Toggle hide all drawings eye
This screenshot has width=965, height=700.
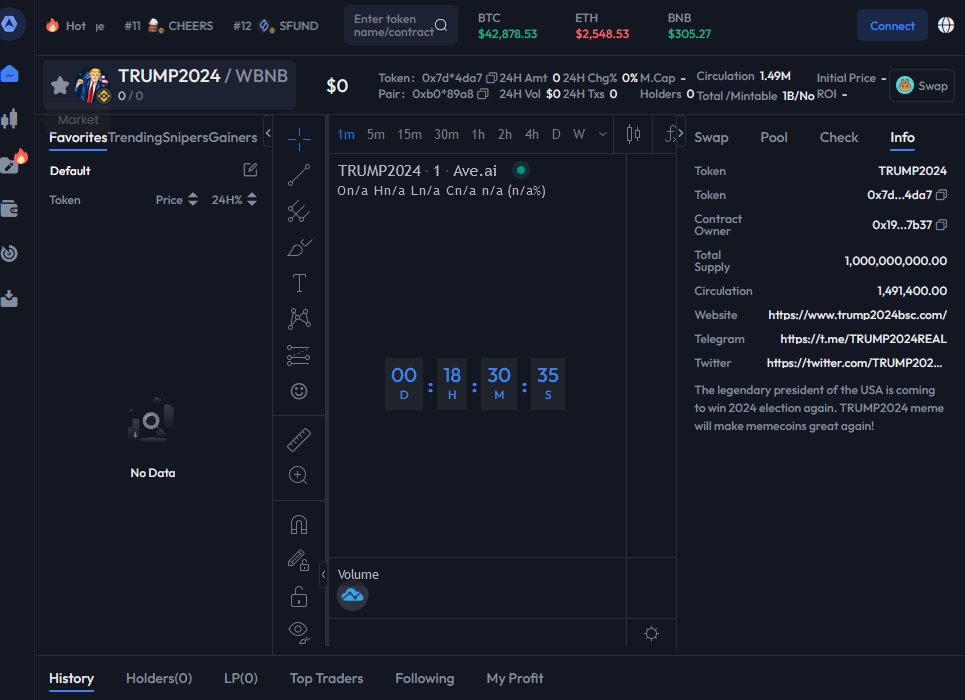[299, 632]
